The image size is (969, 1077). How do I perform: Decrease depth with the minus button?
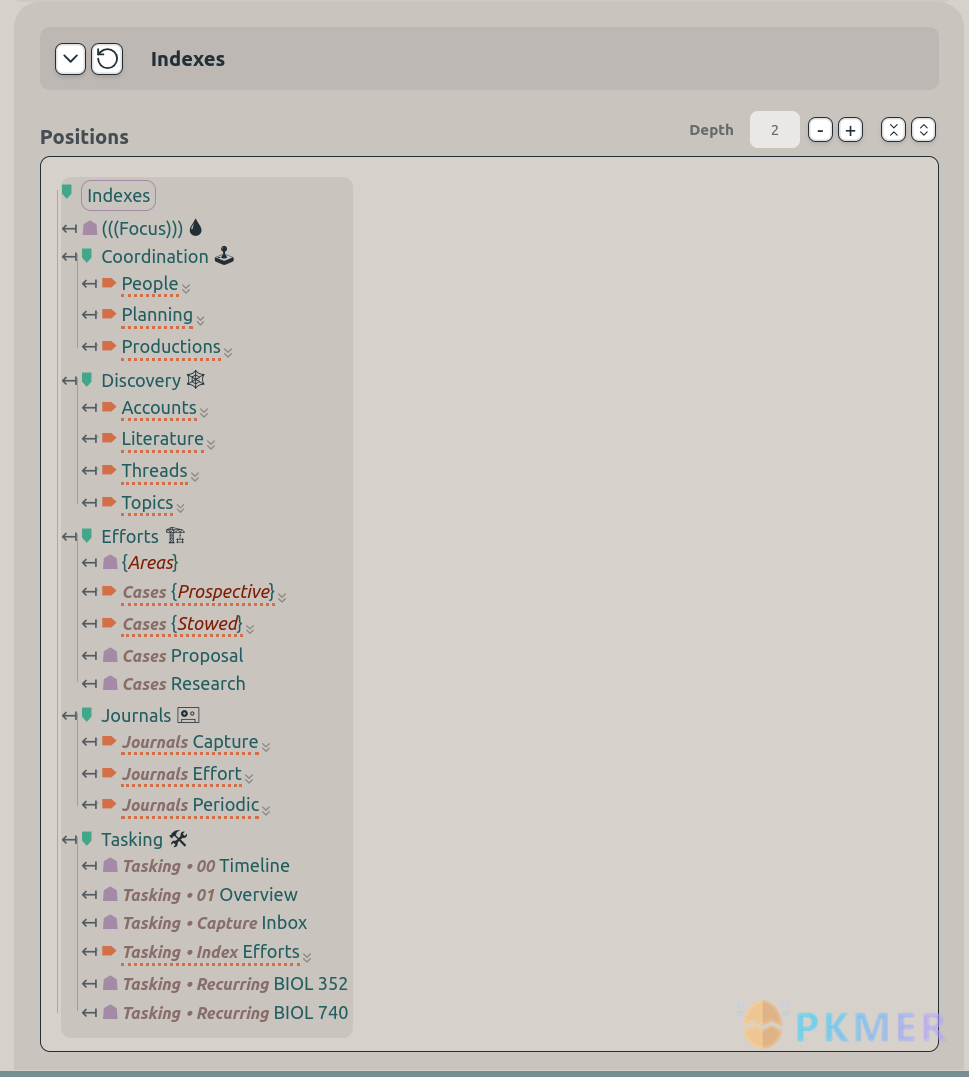click(820, 130)
